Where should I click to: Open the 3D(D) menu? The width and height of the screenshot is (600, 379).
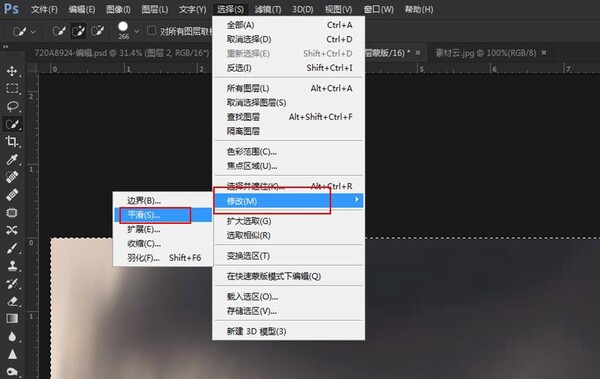(302, 9)
